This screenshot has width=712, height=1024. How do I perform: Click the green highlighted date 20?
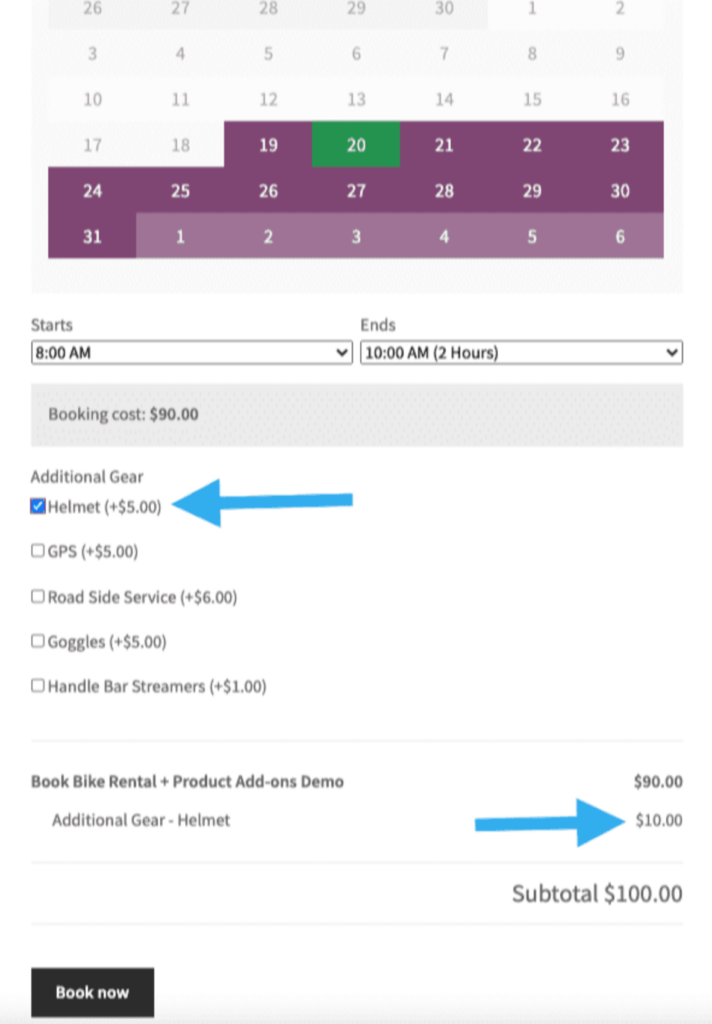click(356, 145)
